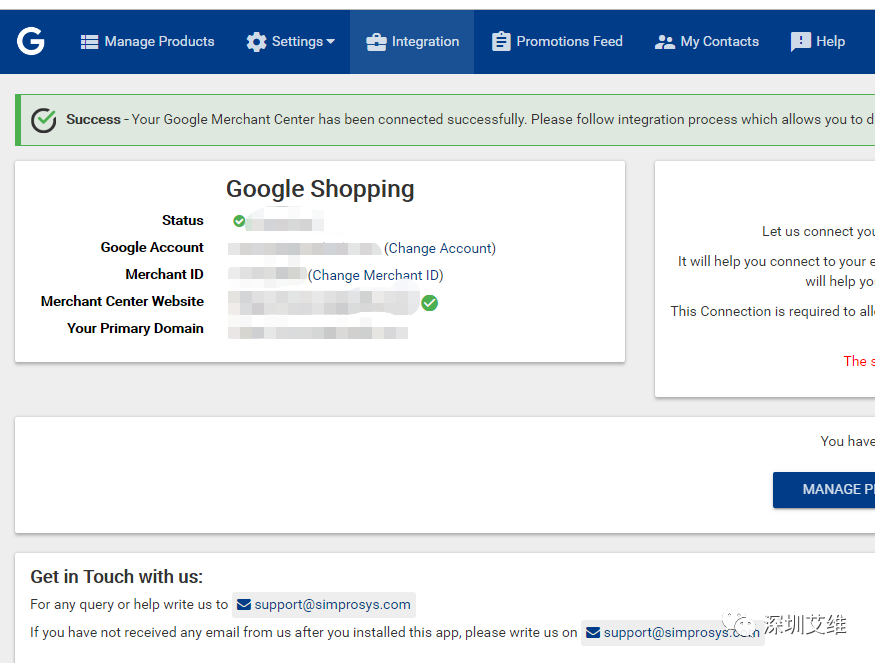This screenshot has height=663, width=875.
Task: Click the Google Account label
Action: click(x=152, y=248)
